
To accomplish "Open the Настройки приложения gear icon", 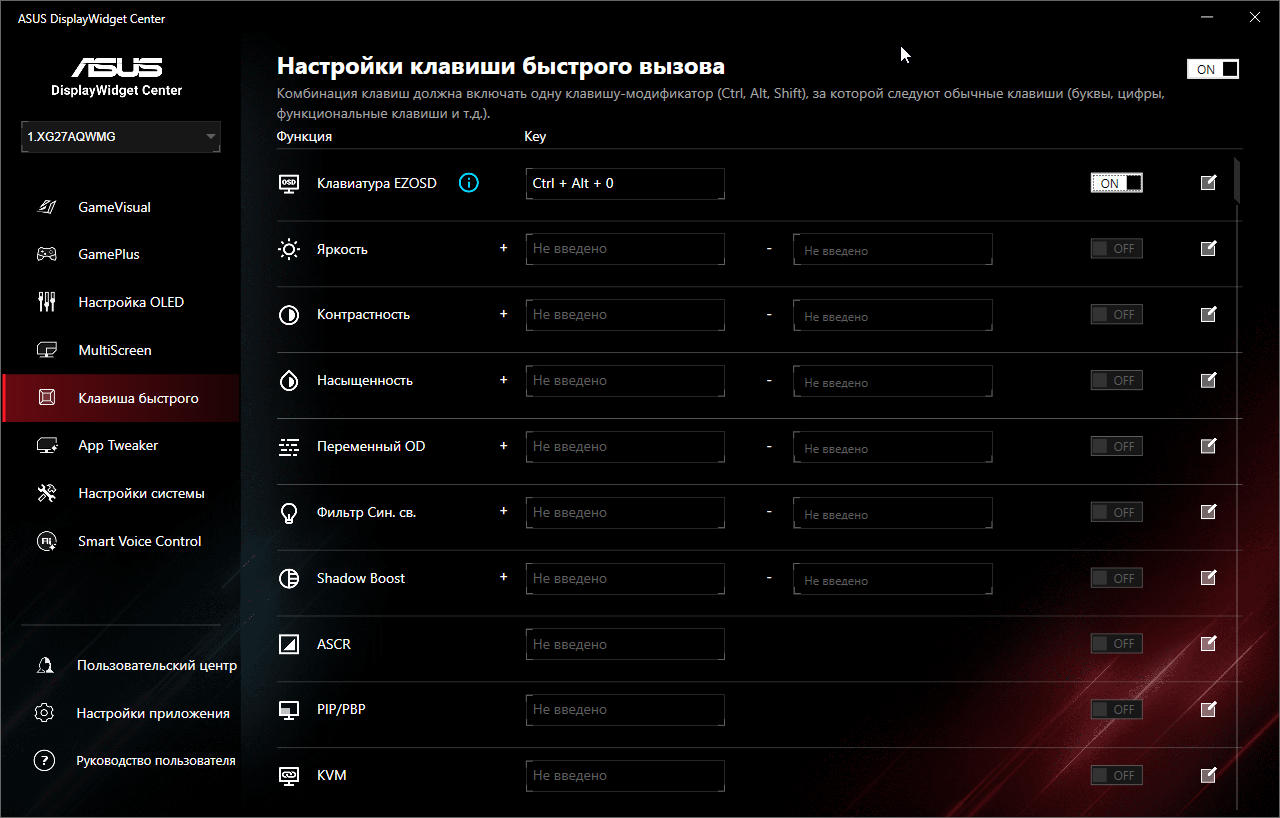I will point(44,714).
